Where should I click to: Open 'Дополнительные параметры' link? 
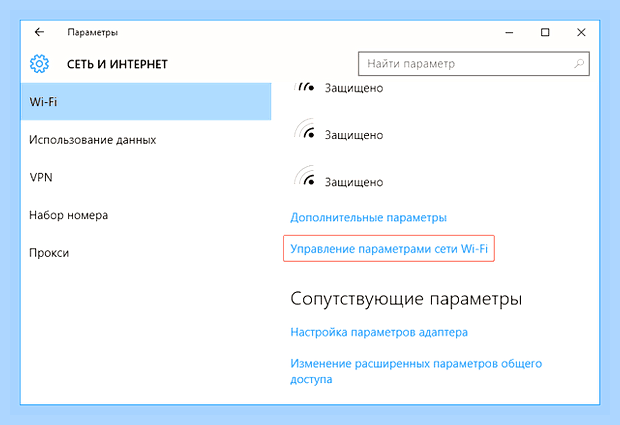(x=369, y=217)
